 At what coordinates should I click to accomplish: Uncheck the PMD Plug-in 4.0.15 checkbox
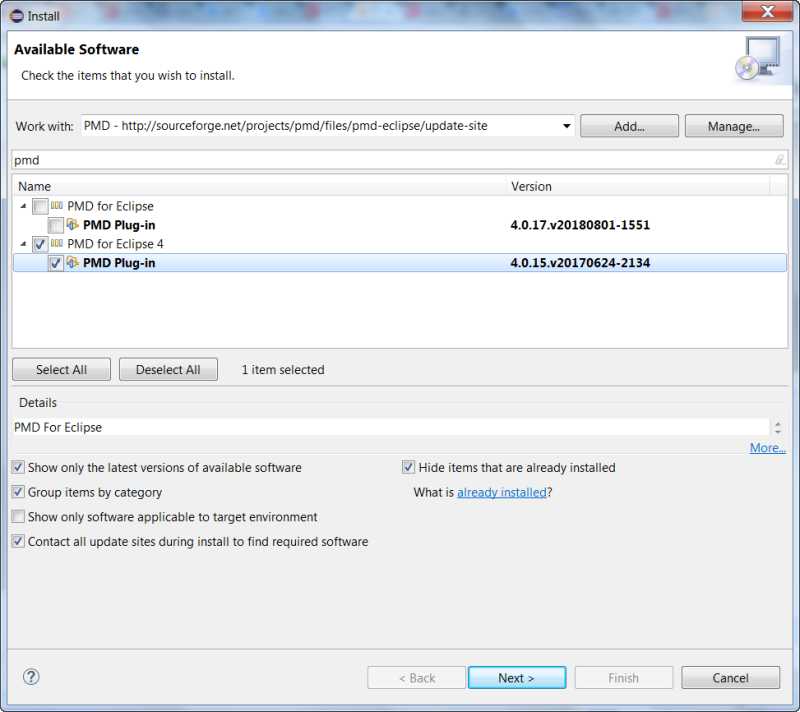[x=55, y=263]
